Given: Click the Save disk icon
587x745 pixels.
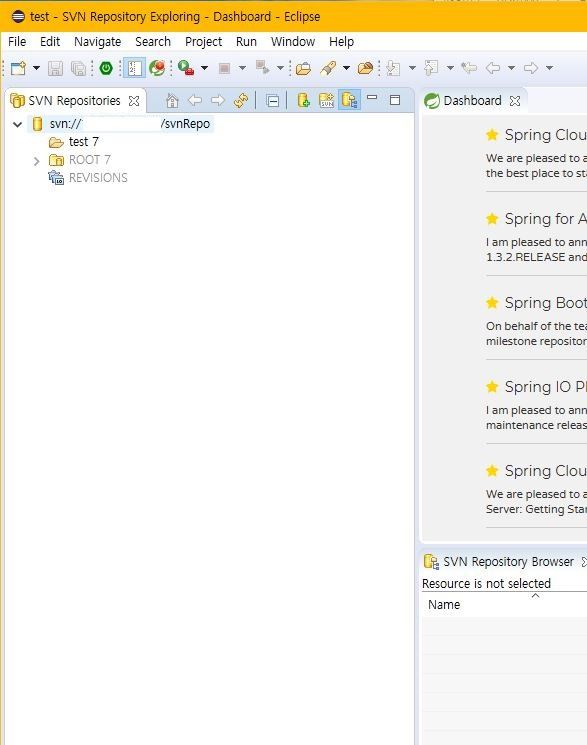Looking at the screenshot, I should [x=55, y=68].
